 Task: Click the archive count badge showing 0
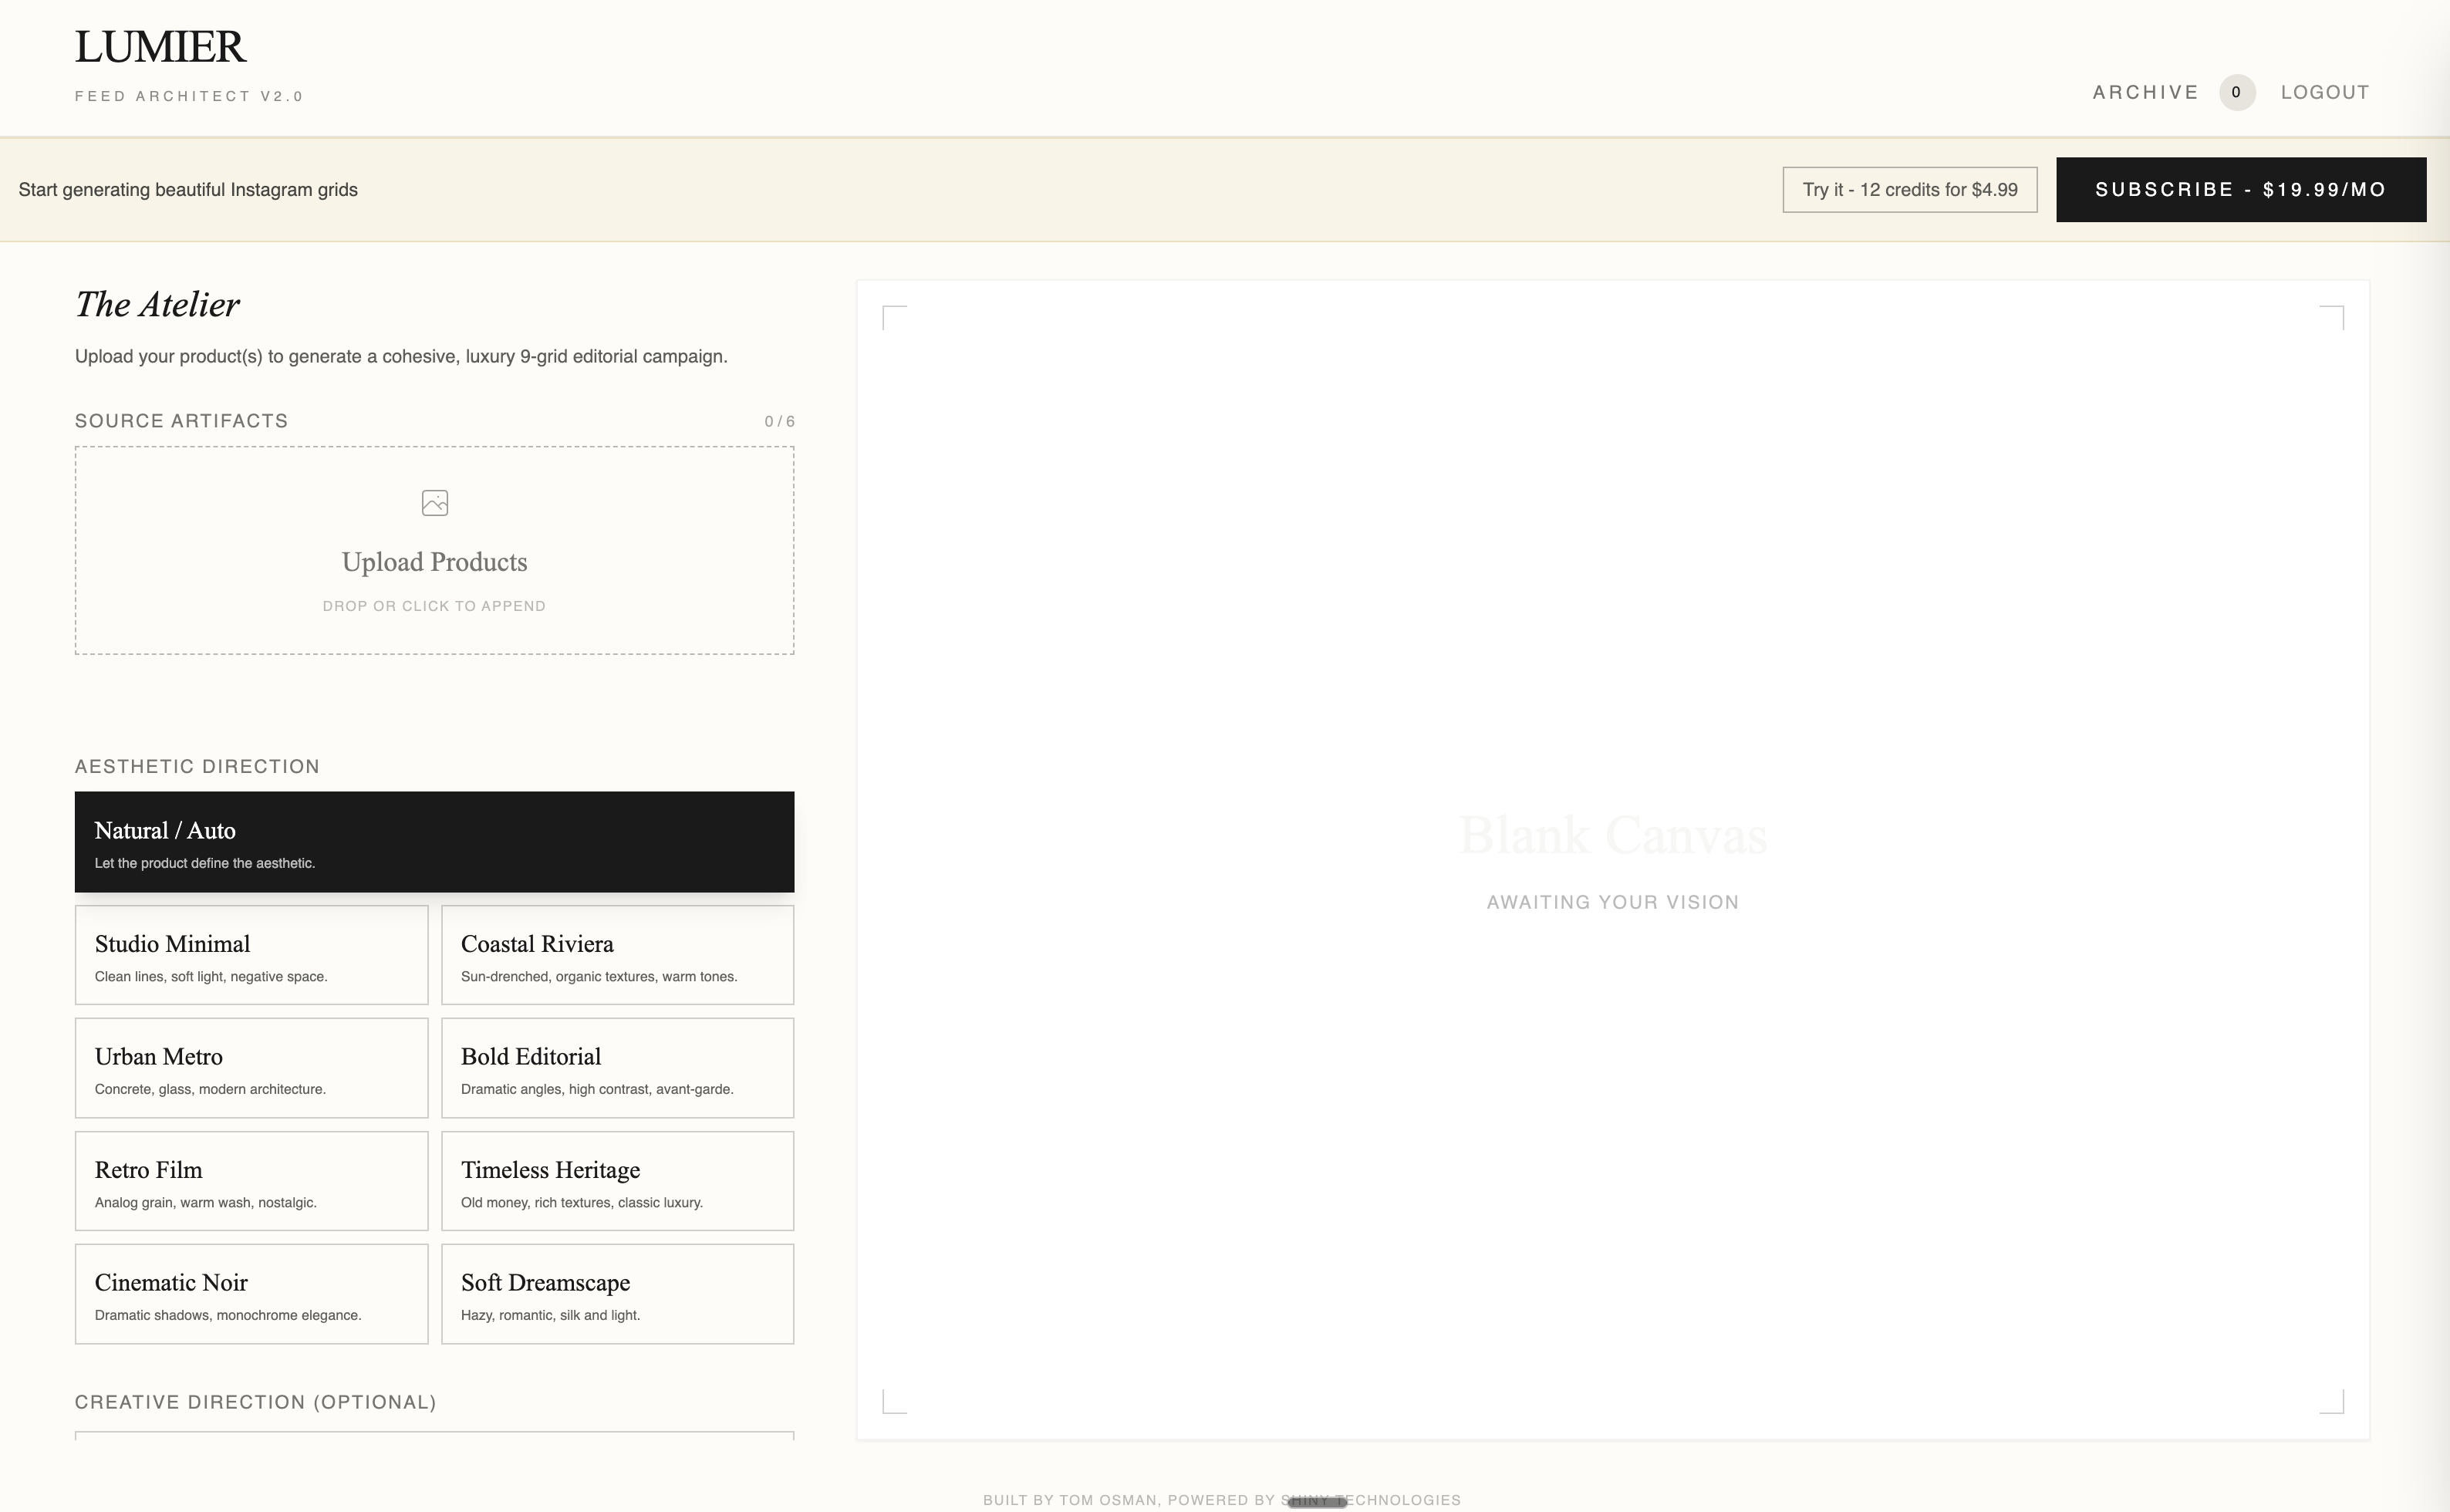(2239, 92)
